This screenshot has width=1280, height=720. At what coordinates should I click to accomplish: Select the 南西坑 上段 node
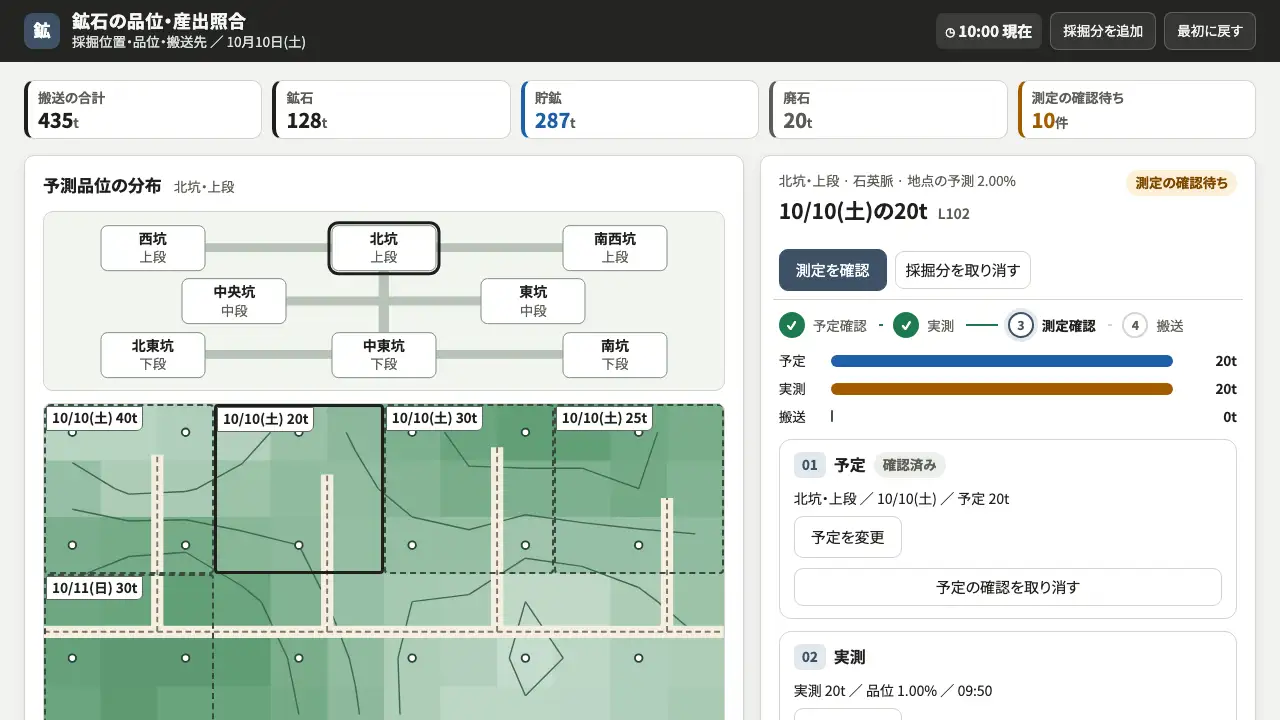pos(615,248)
